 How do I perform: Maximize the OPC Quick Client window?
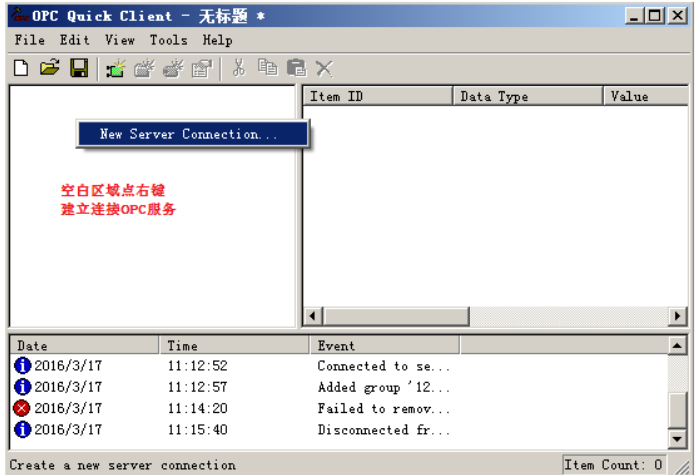(655, 16)
